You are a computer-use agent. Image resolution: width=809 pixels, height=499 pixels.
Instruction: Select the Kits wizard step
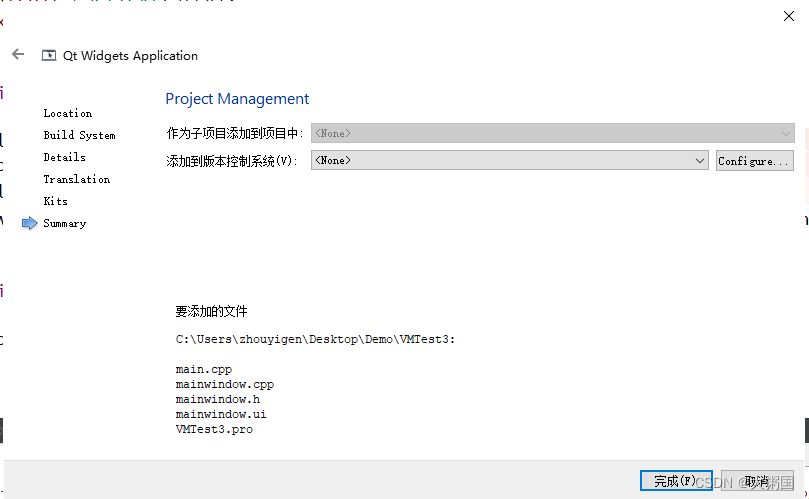click(56, 201)
